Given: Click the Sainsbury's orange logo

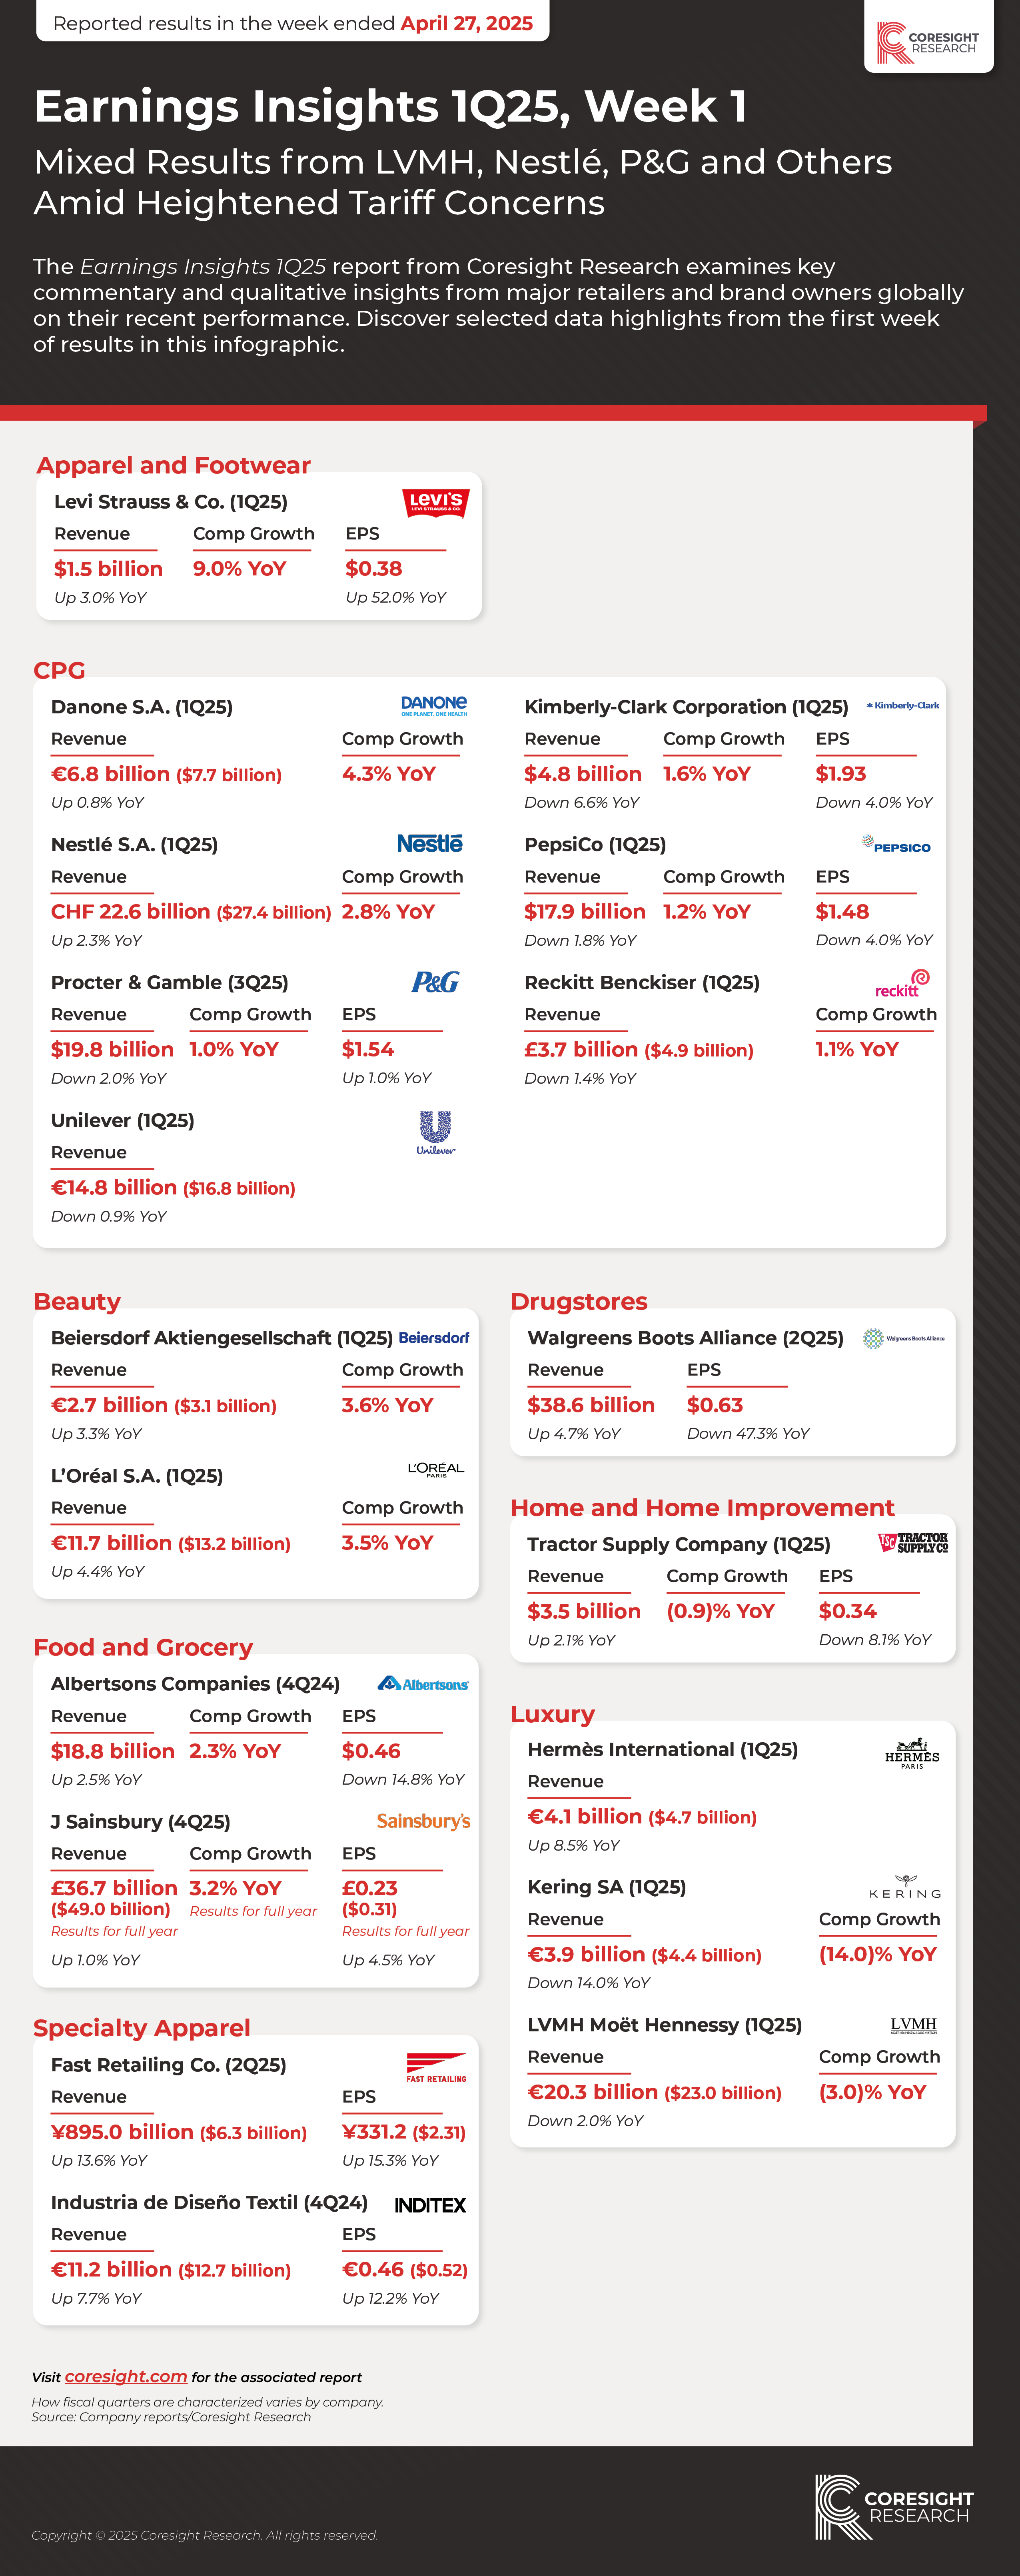Looking at the screenshot, I should pyautogui.click(x=423, y=1821).
